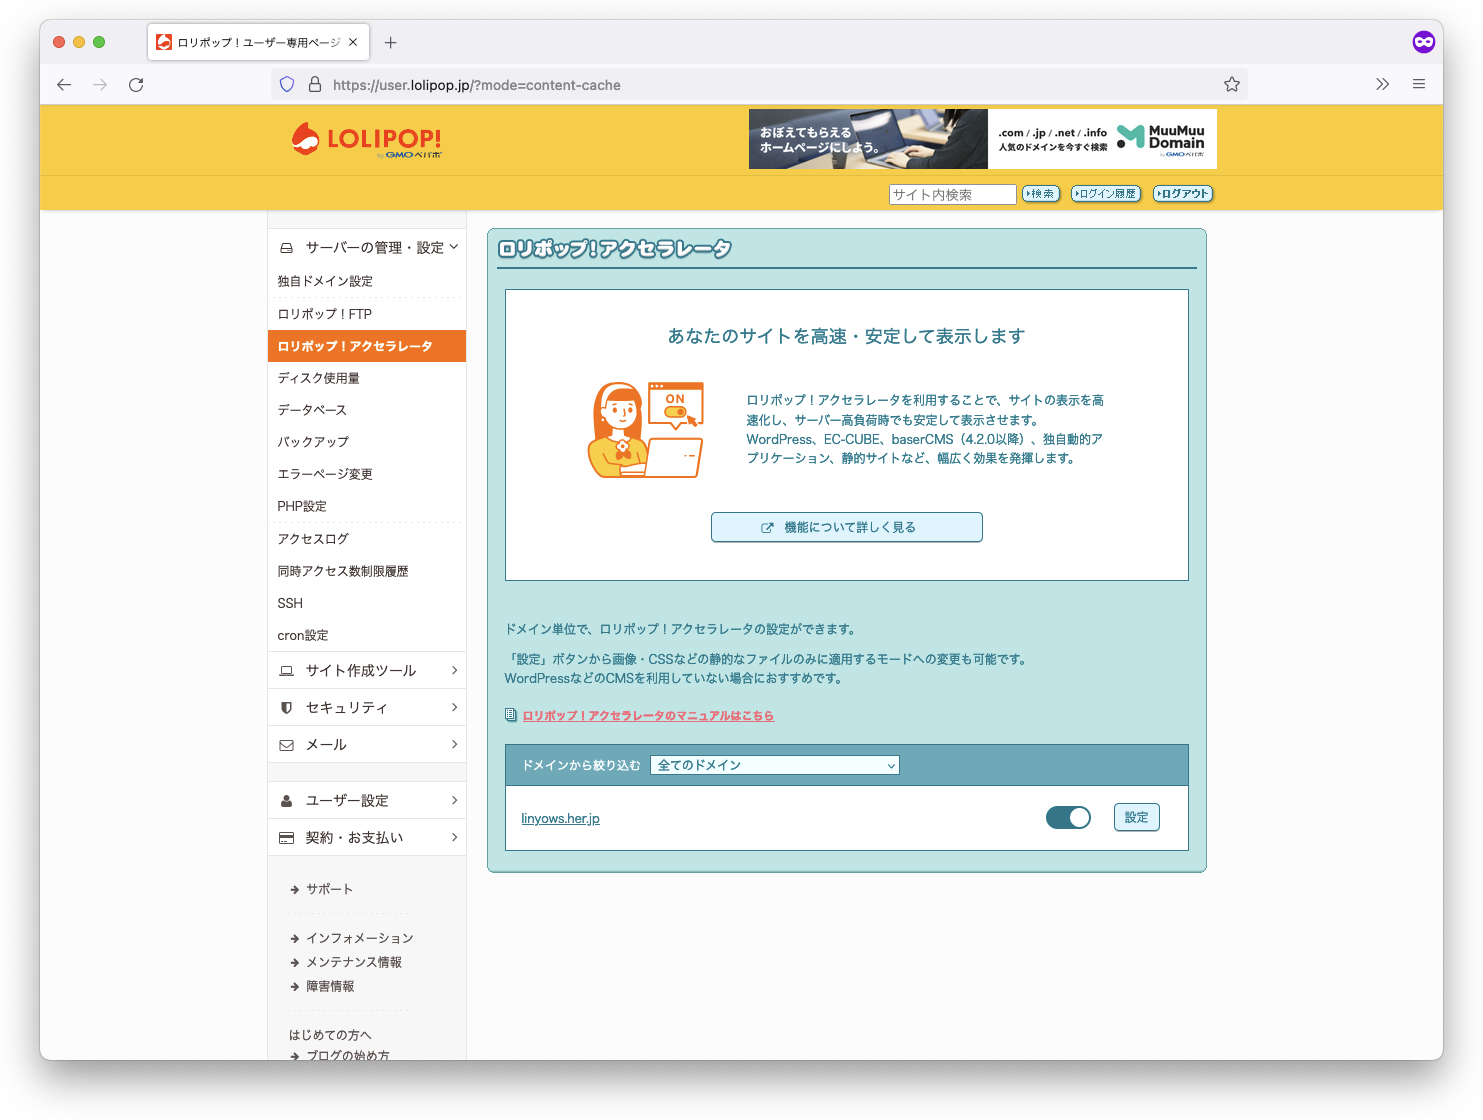
Task: Click the セキュリティ shield icon
Action: tap(286, 707)
